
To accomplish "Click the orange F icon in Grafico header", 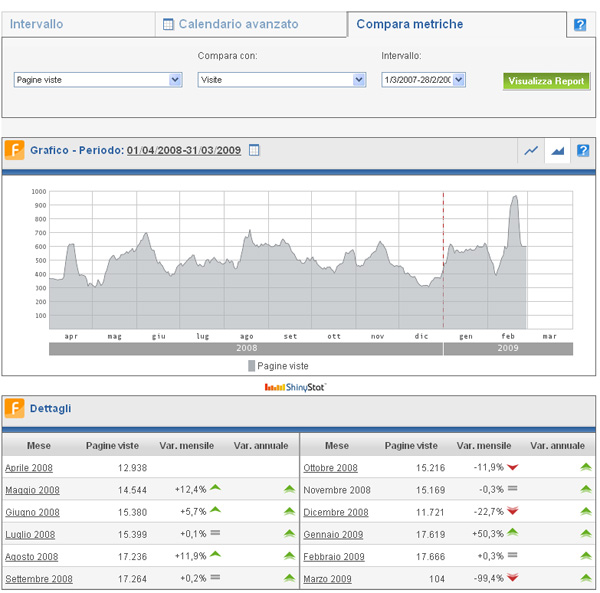I will point(15,150).
